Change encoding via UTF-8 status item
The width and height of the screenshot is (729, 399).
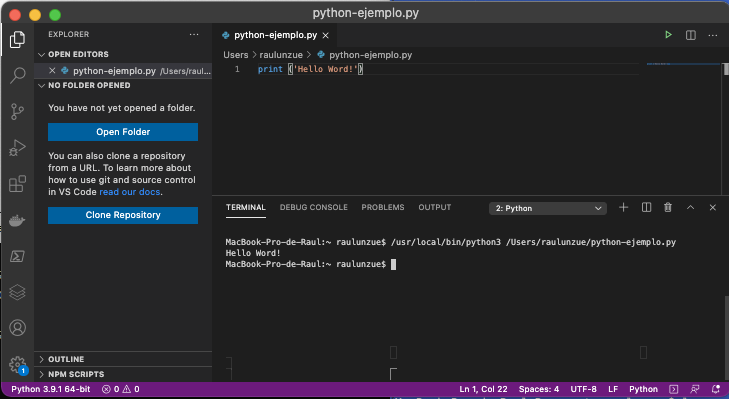[x=583, y=389]
